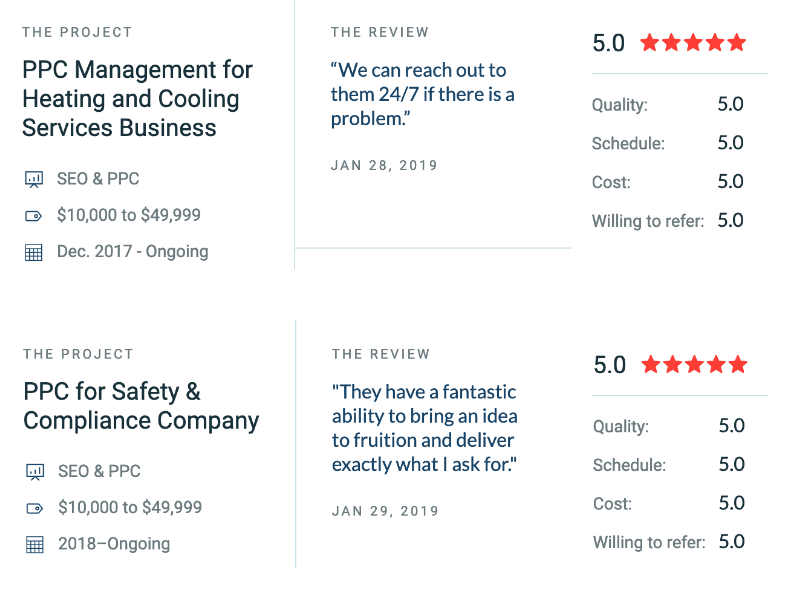Click the calendar icon next to Dec. 2017 - Ongoing
The width and height of the screenshot is (794, 598).
pos(34,252)
